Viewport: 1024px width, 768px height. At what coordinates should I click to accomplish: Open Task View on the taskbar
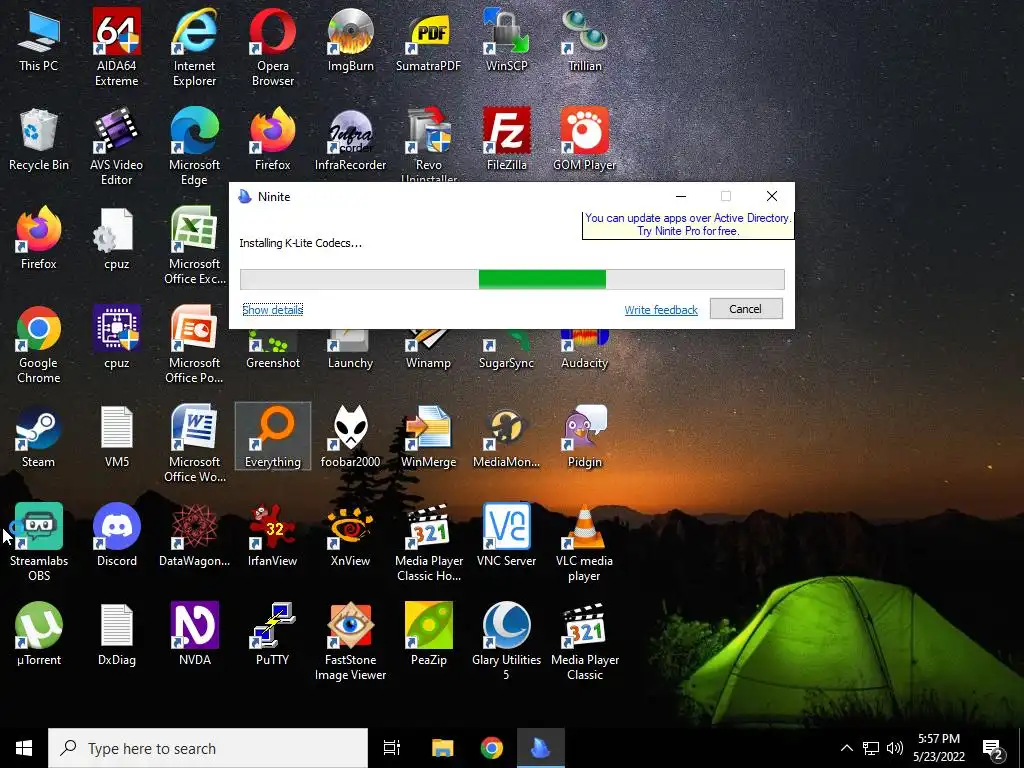tap(392, 748)
